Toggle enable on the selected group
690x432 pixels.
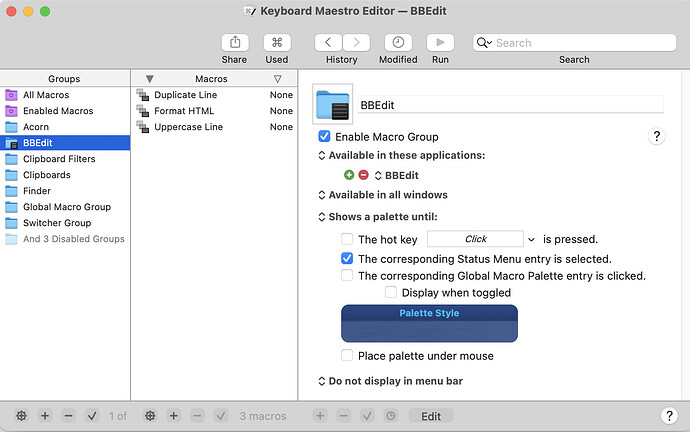point(92,416)
